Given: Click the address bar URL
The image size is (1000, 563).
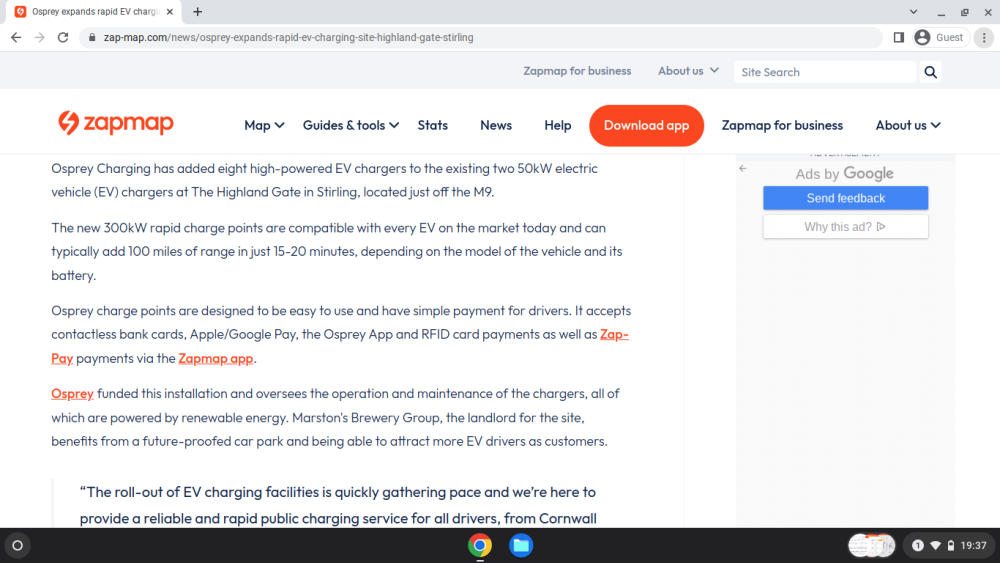Looking at the screenshot, I should click(x=288, y=38).
